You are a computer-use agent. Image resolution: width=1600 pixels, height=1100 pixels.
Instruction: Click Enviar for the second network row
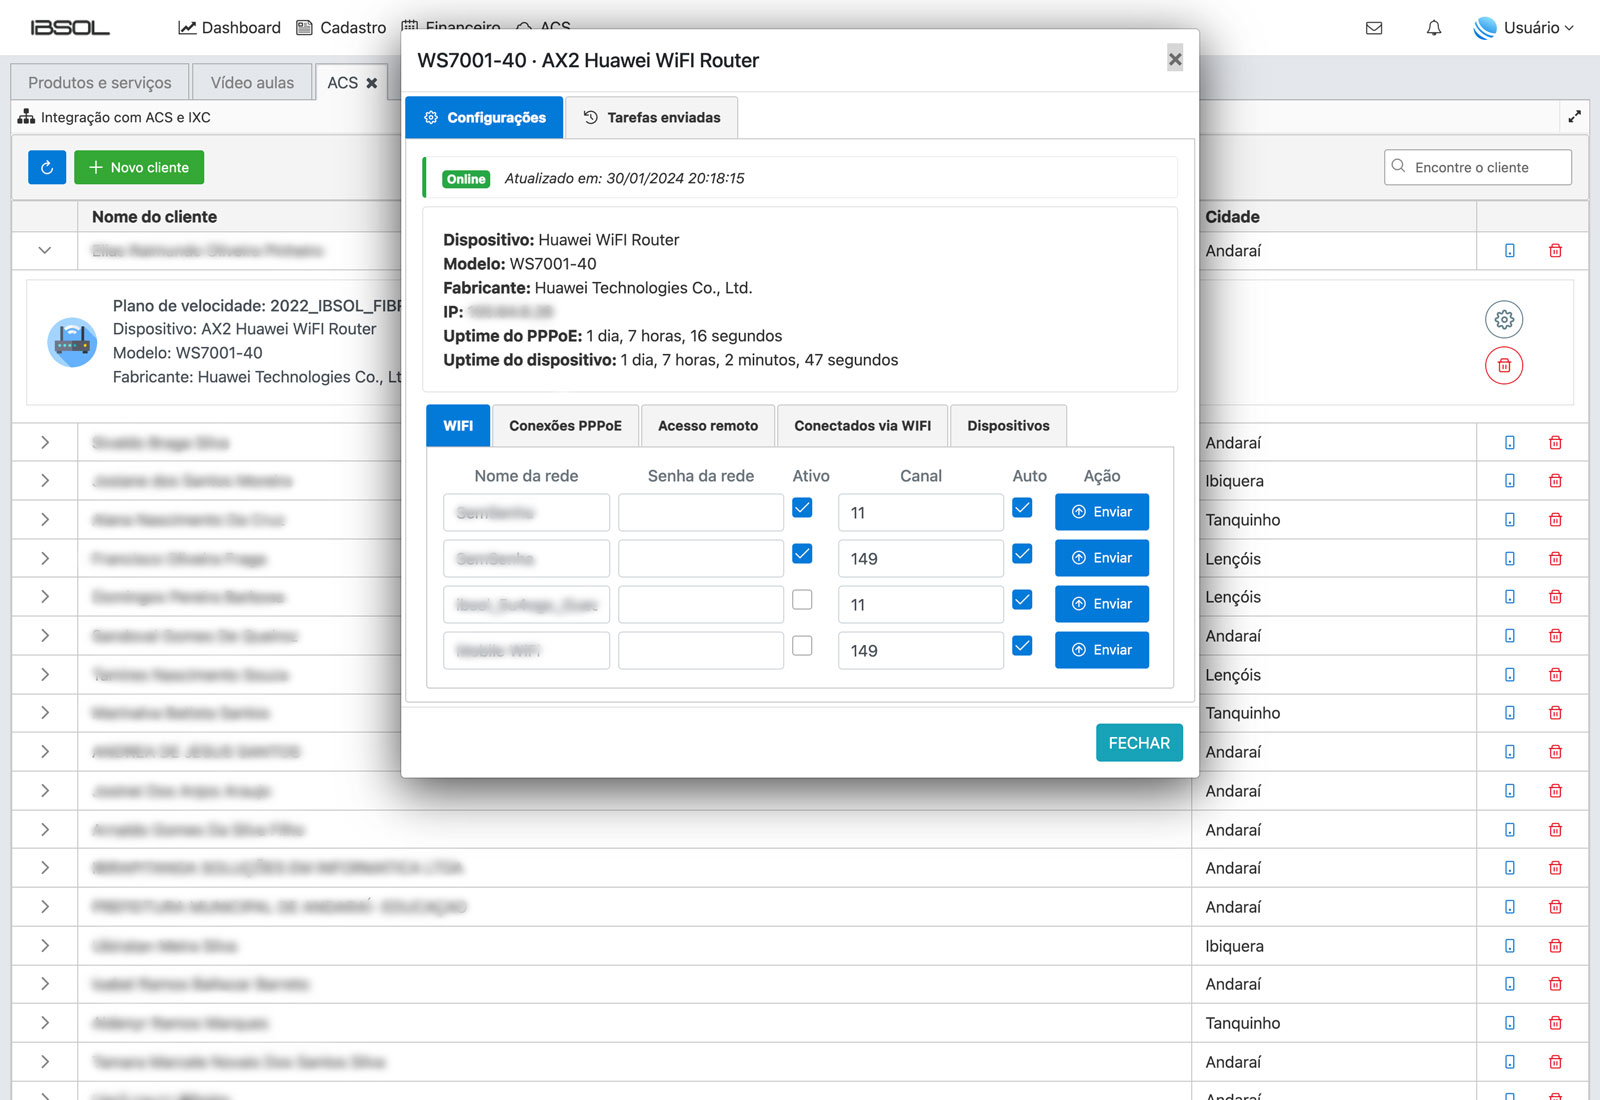pos(1101,558)
